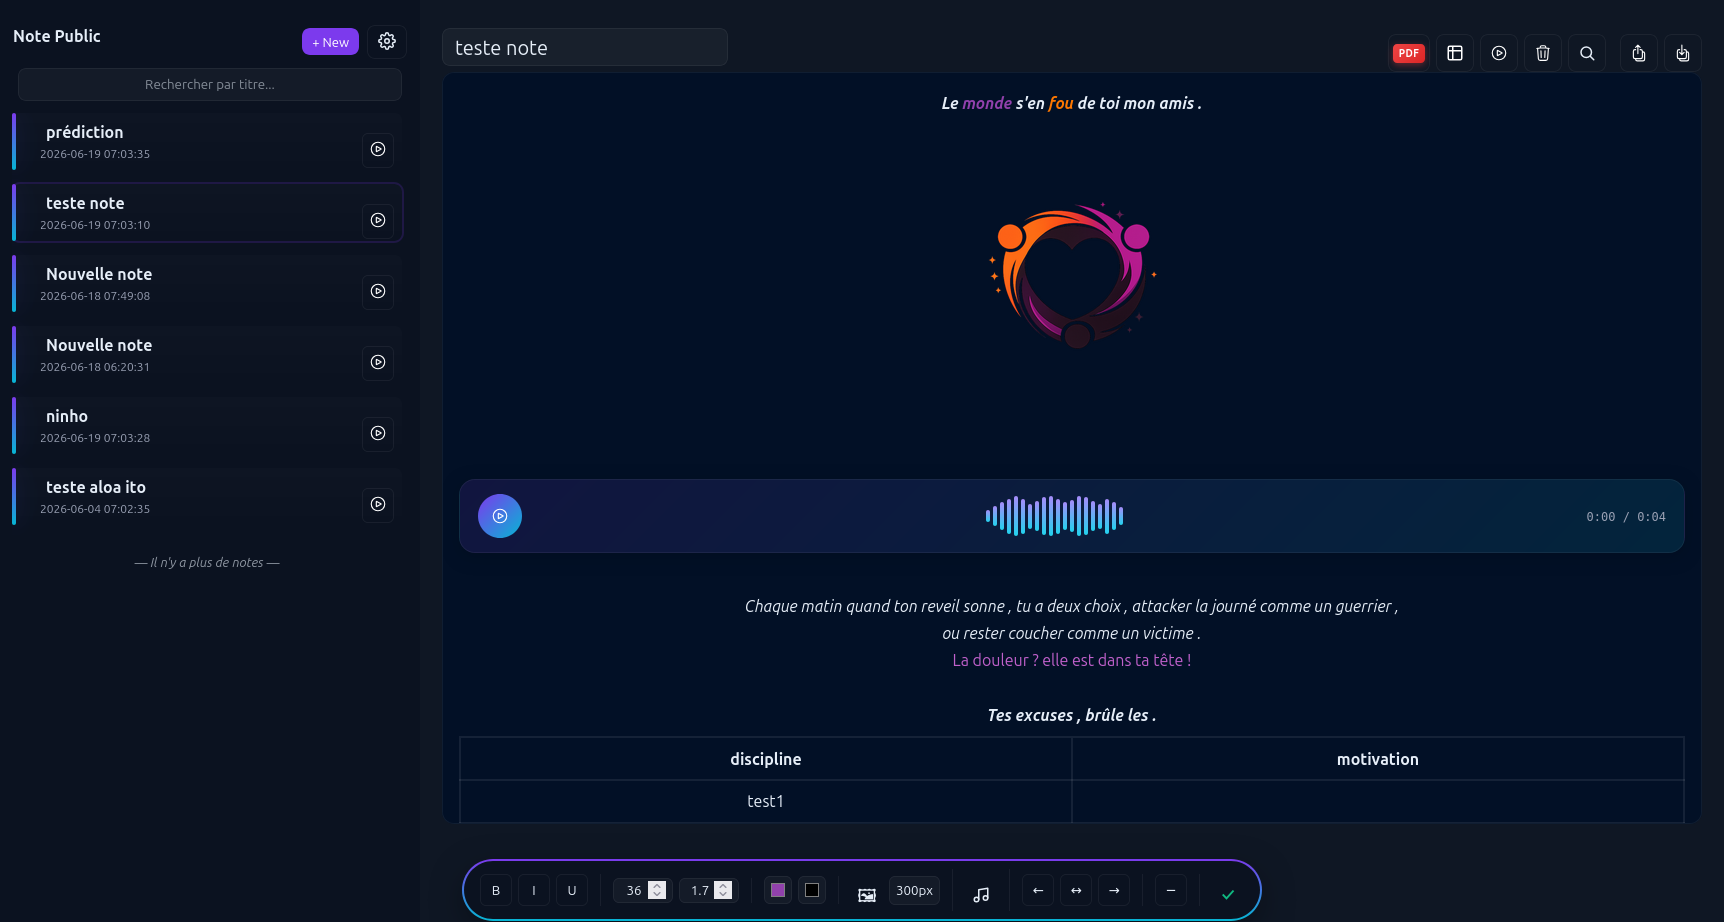The height and width of the screenshot is (922, 1724).
Task: Click the 'discipline' table header cell
Action: click(x=766, y=759)
